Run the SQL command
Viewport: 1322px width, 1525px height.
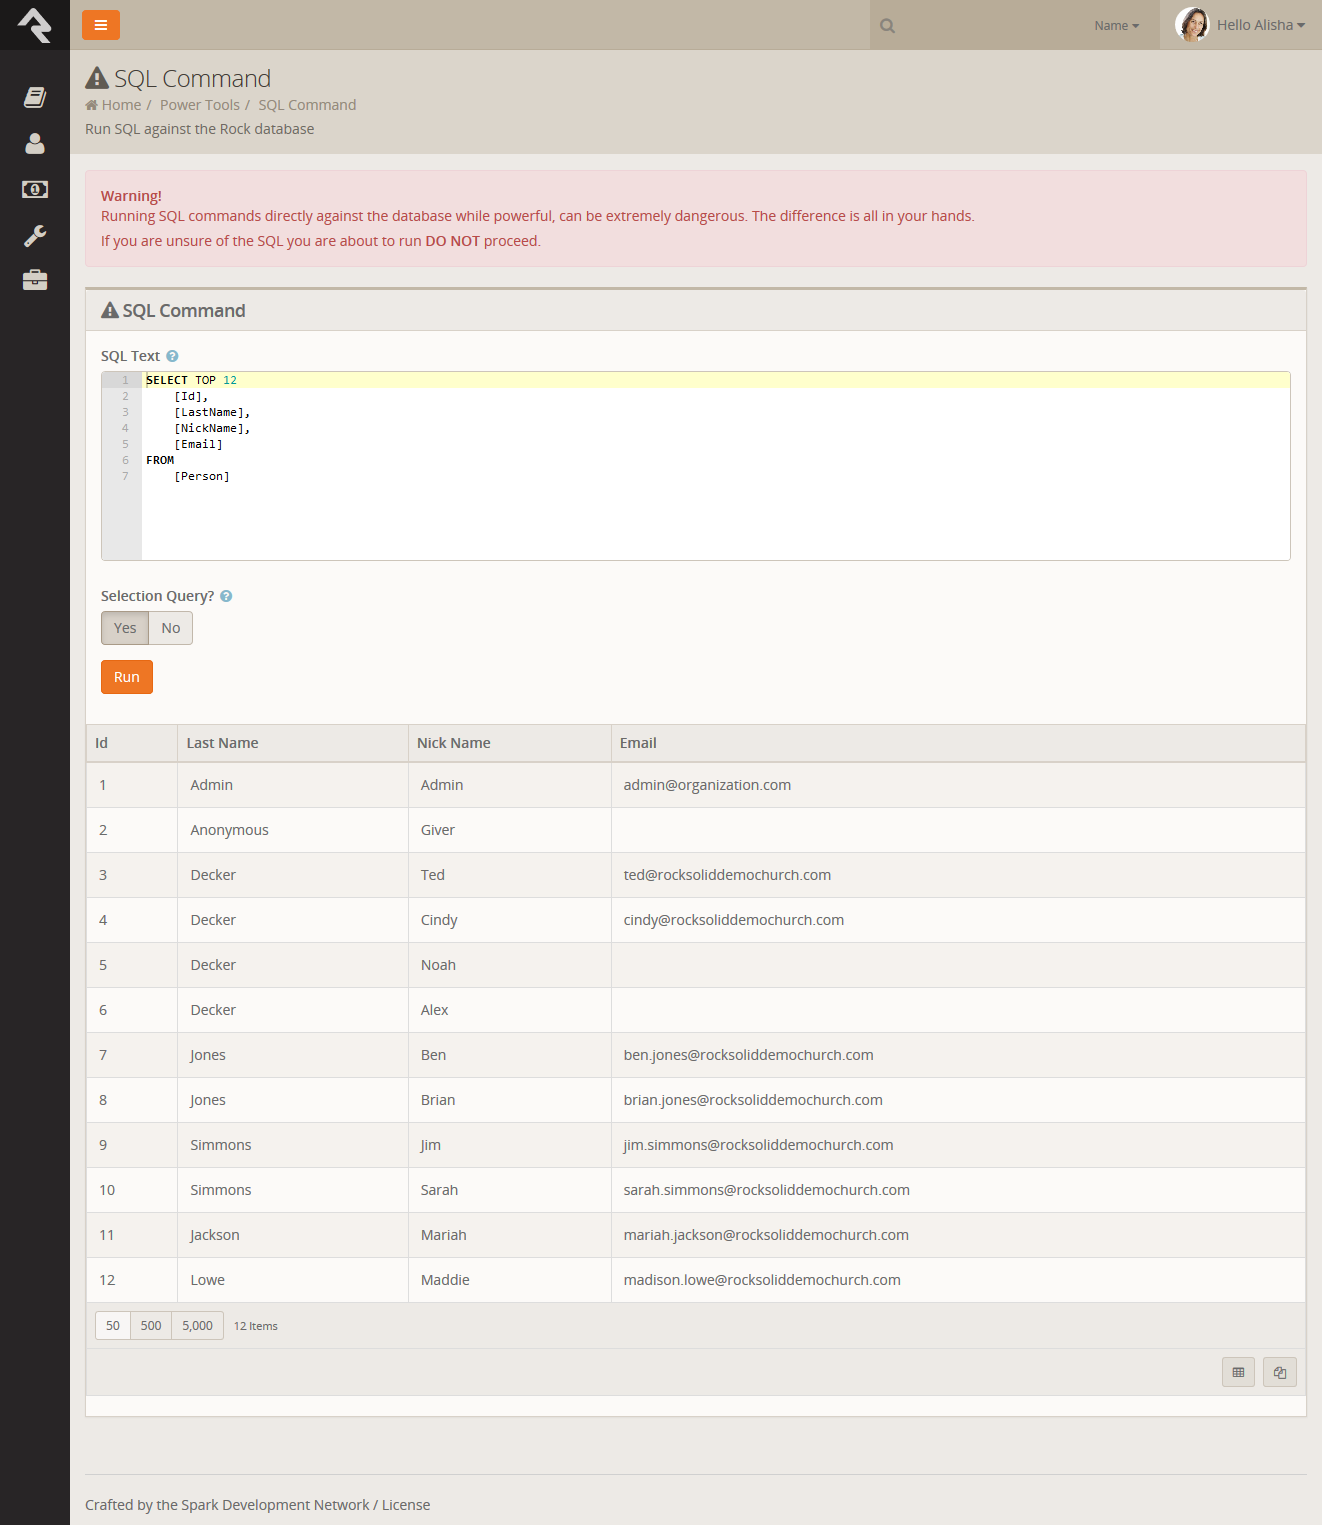point(127,677)
